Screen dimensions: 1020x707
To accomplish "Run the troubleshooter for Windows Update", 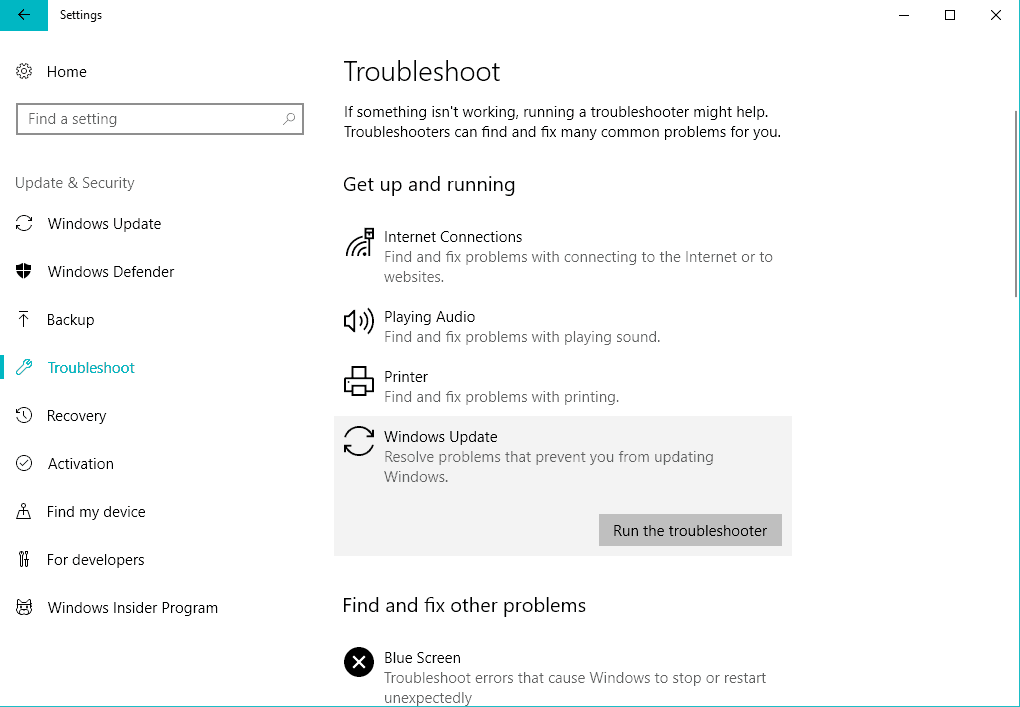I will click(690, 531).
